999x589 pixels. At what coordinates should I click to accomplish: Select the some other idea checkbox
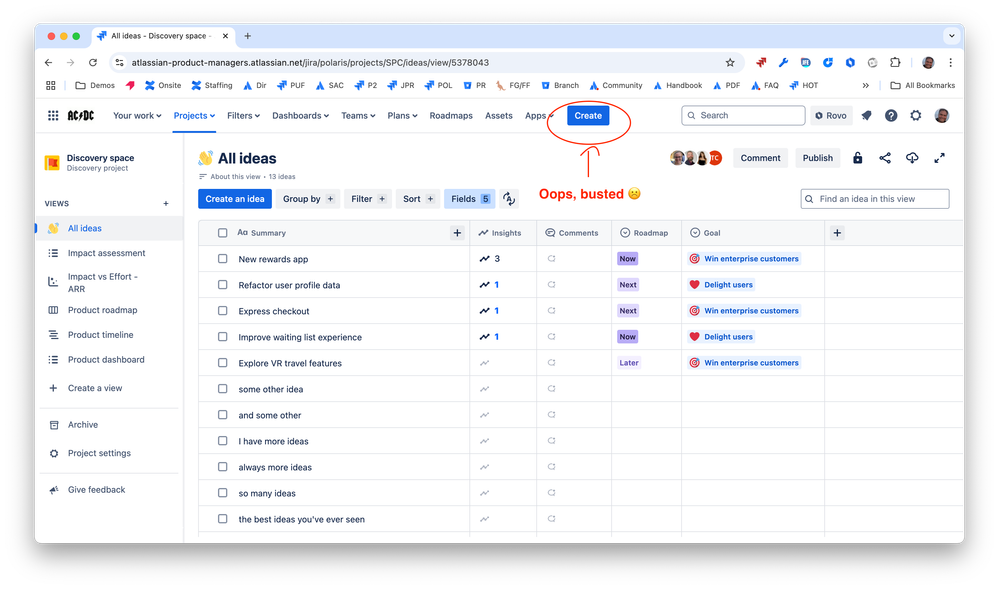[222, 389]
